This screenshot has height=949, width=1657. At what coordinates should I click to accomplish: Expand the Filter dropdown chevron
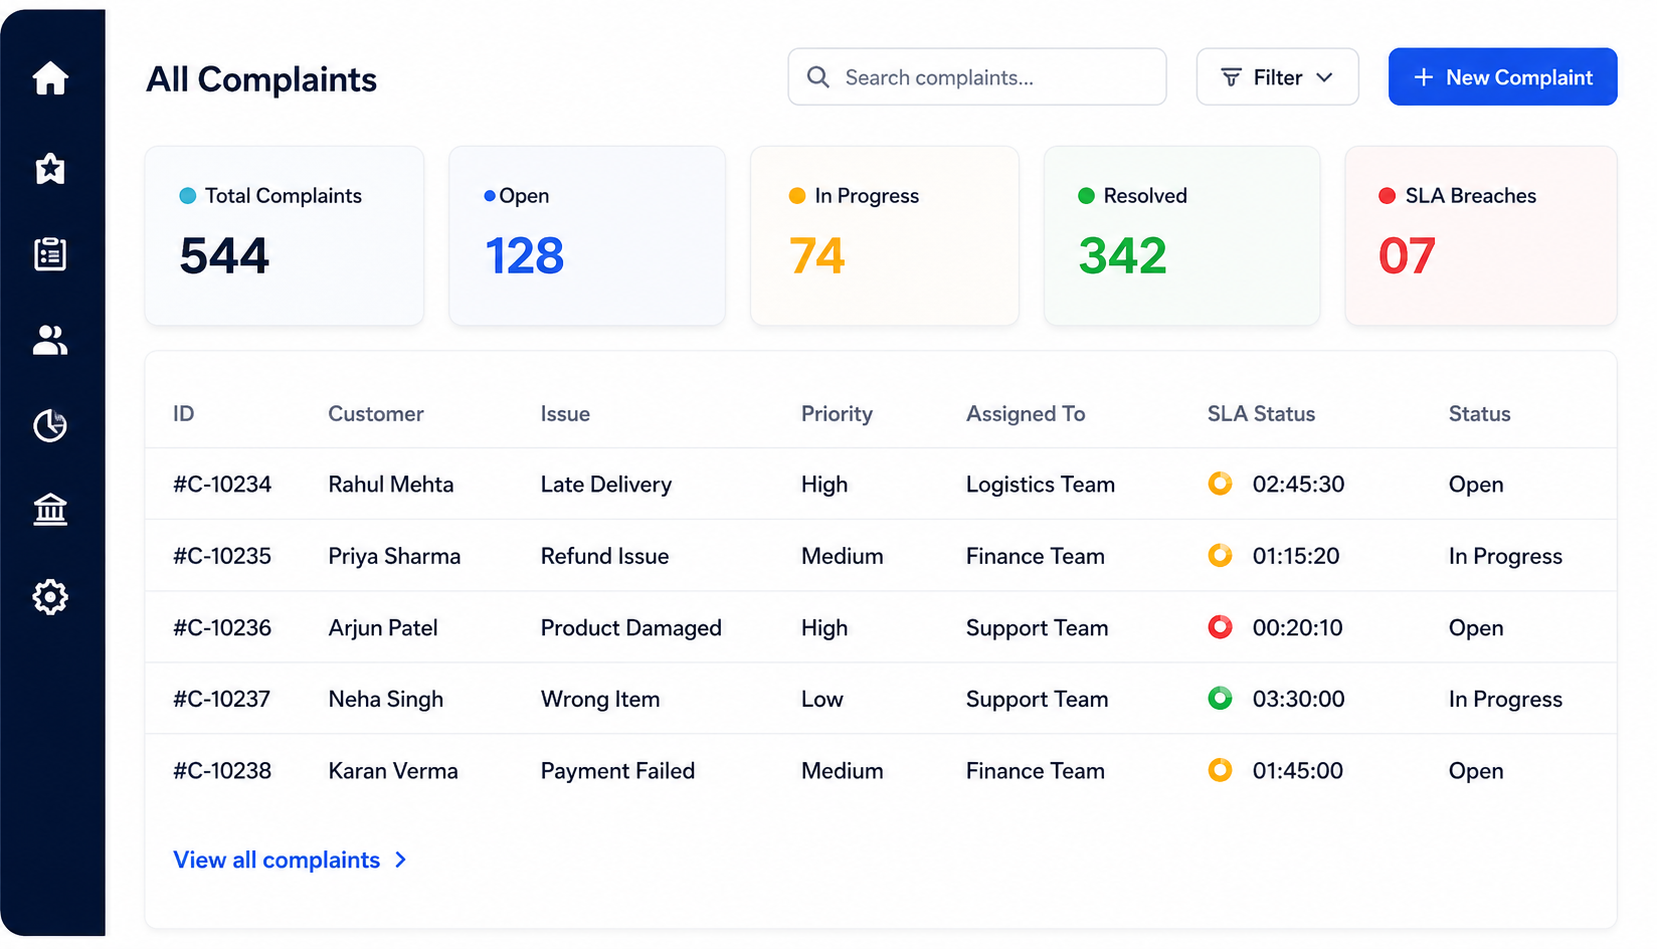point(1325,77)
